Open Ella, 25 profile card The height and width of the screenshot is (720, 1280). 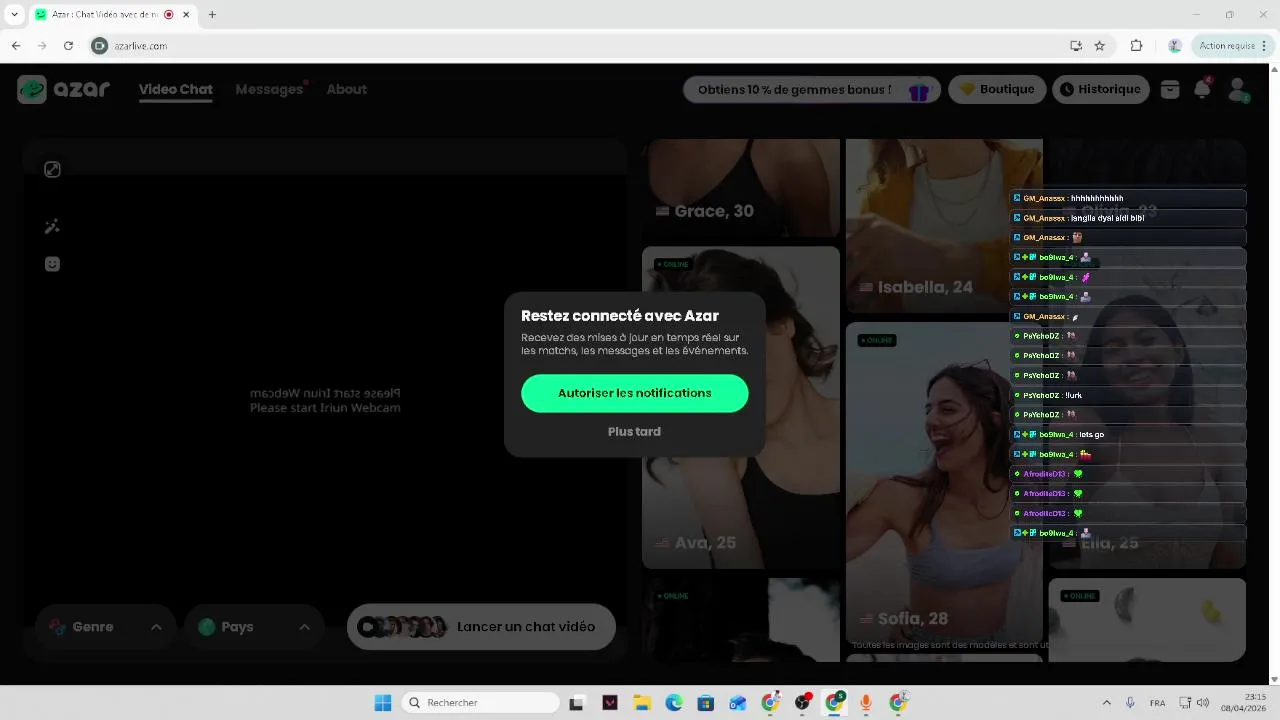click(x=1147, y=407)
